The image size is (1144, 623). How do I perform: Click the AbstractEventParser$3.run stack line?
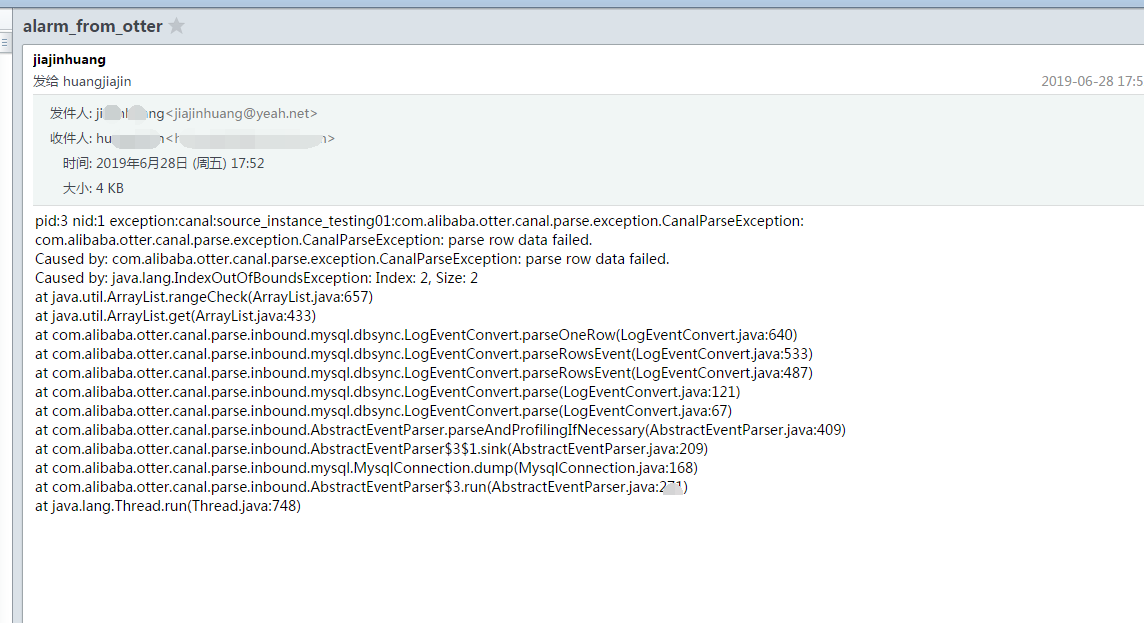coord(362,487)
